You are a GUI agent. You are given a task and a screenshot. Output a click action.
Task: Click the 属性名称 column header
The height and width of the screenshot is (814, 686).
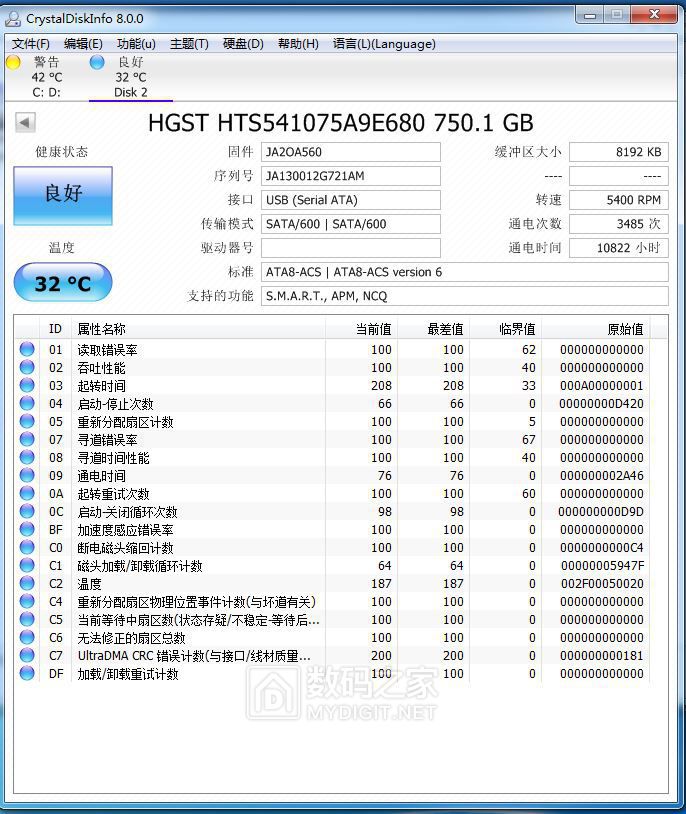[198, 329]
